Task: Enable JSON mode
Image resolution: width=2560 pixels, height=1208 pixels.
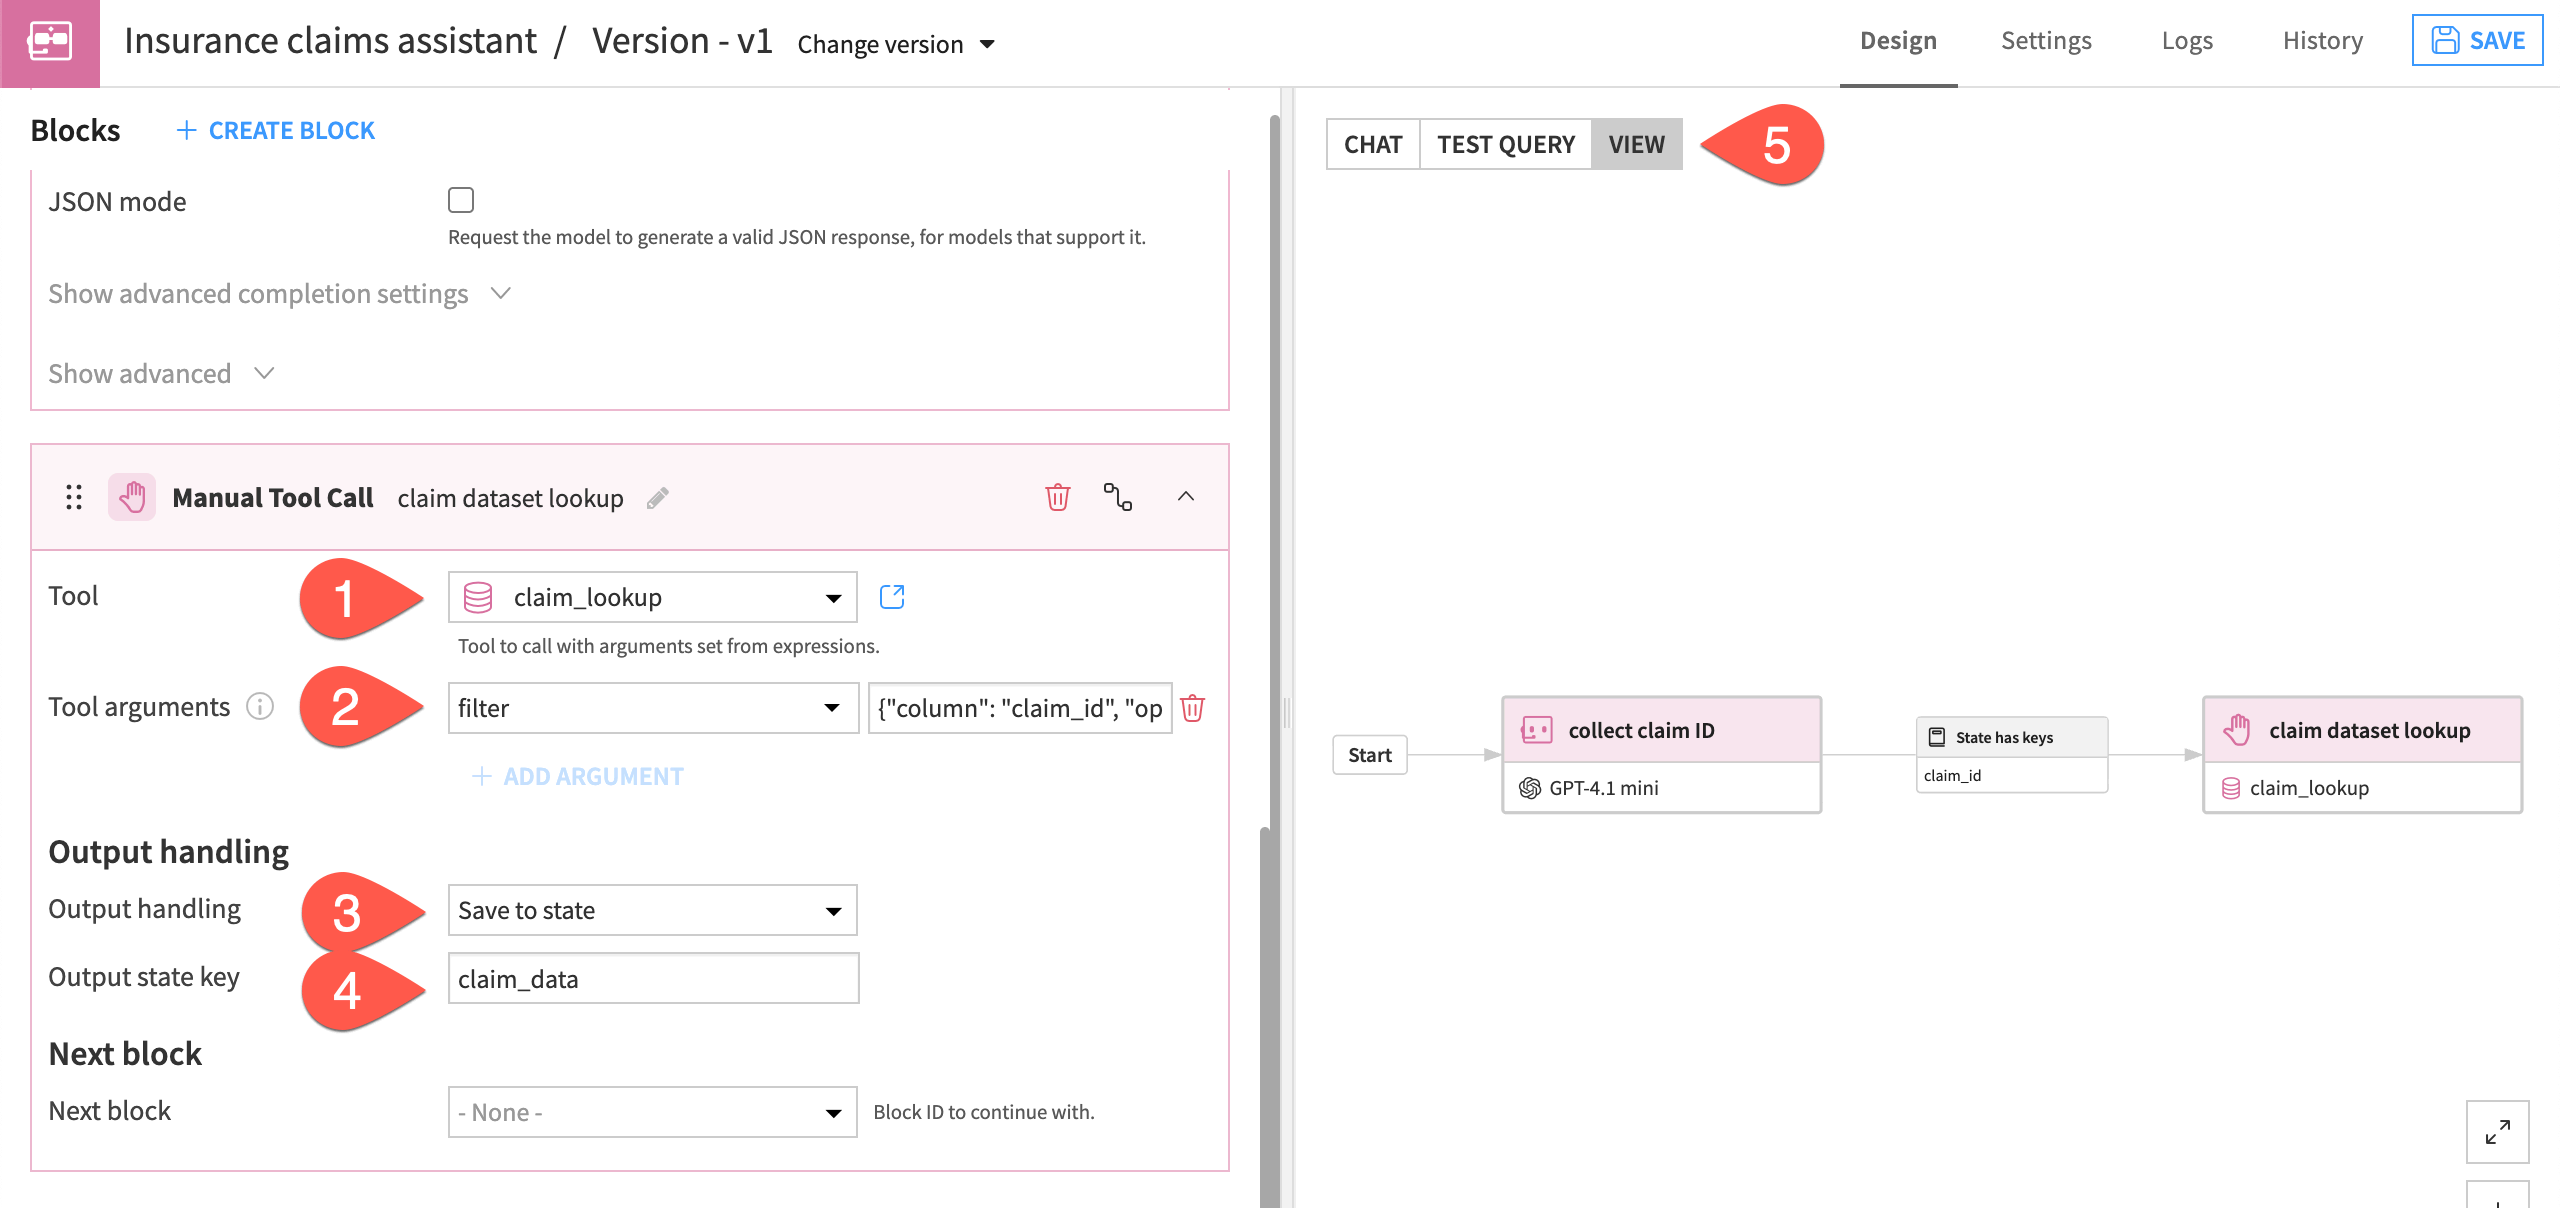Action: click(x=461, y=200)
